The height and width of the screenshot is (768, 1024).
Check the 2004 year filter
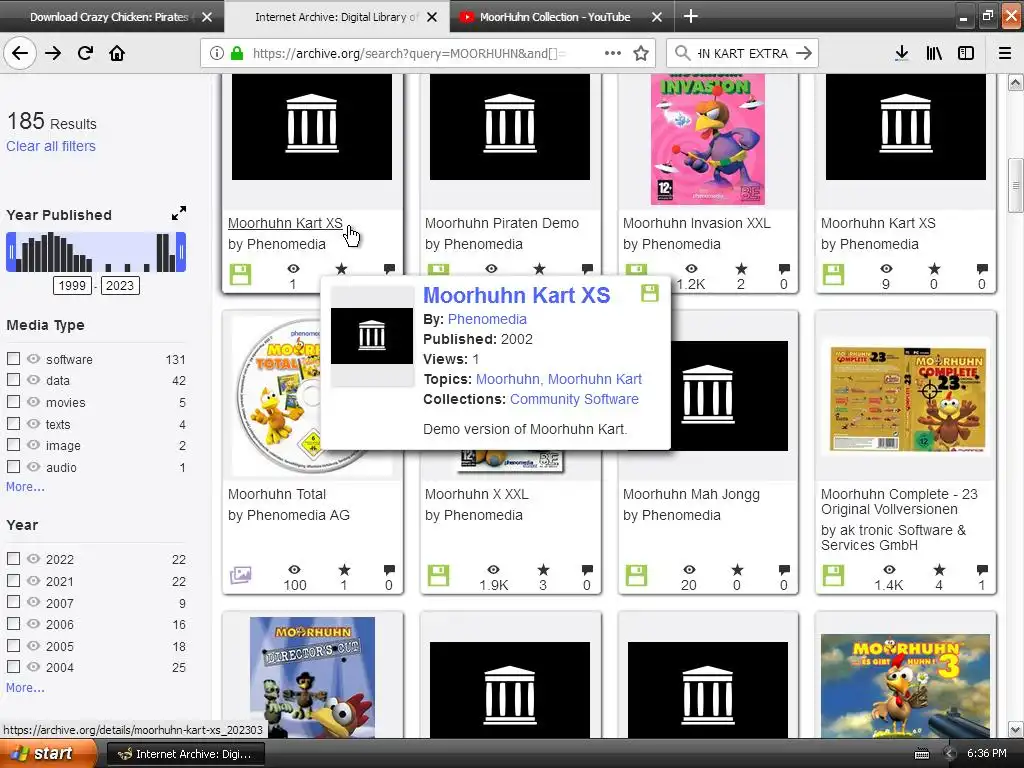(x=13, y=667)
